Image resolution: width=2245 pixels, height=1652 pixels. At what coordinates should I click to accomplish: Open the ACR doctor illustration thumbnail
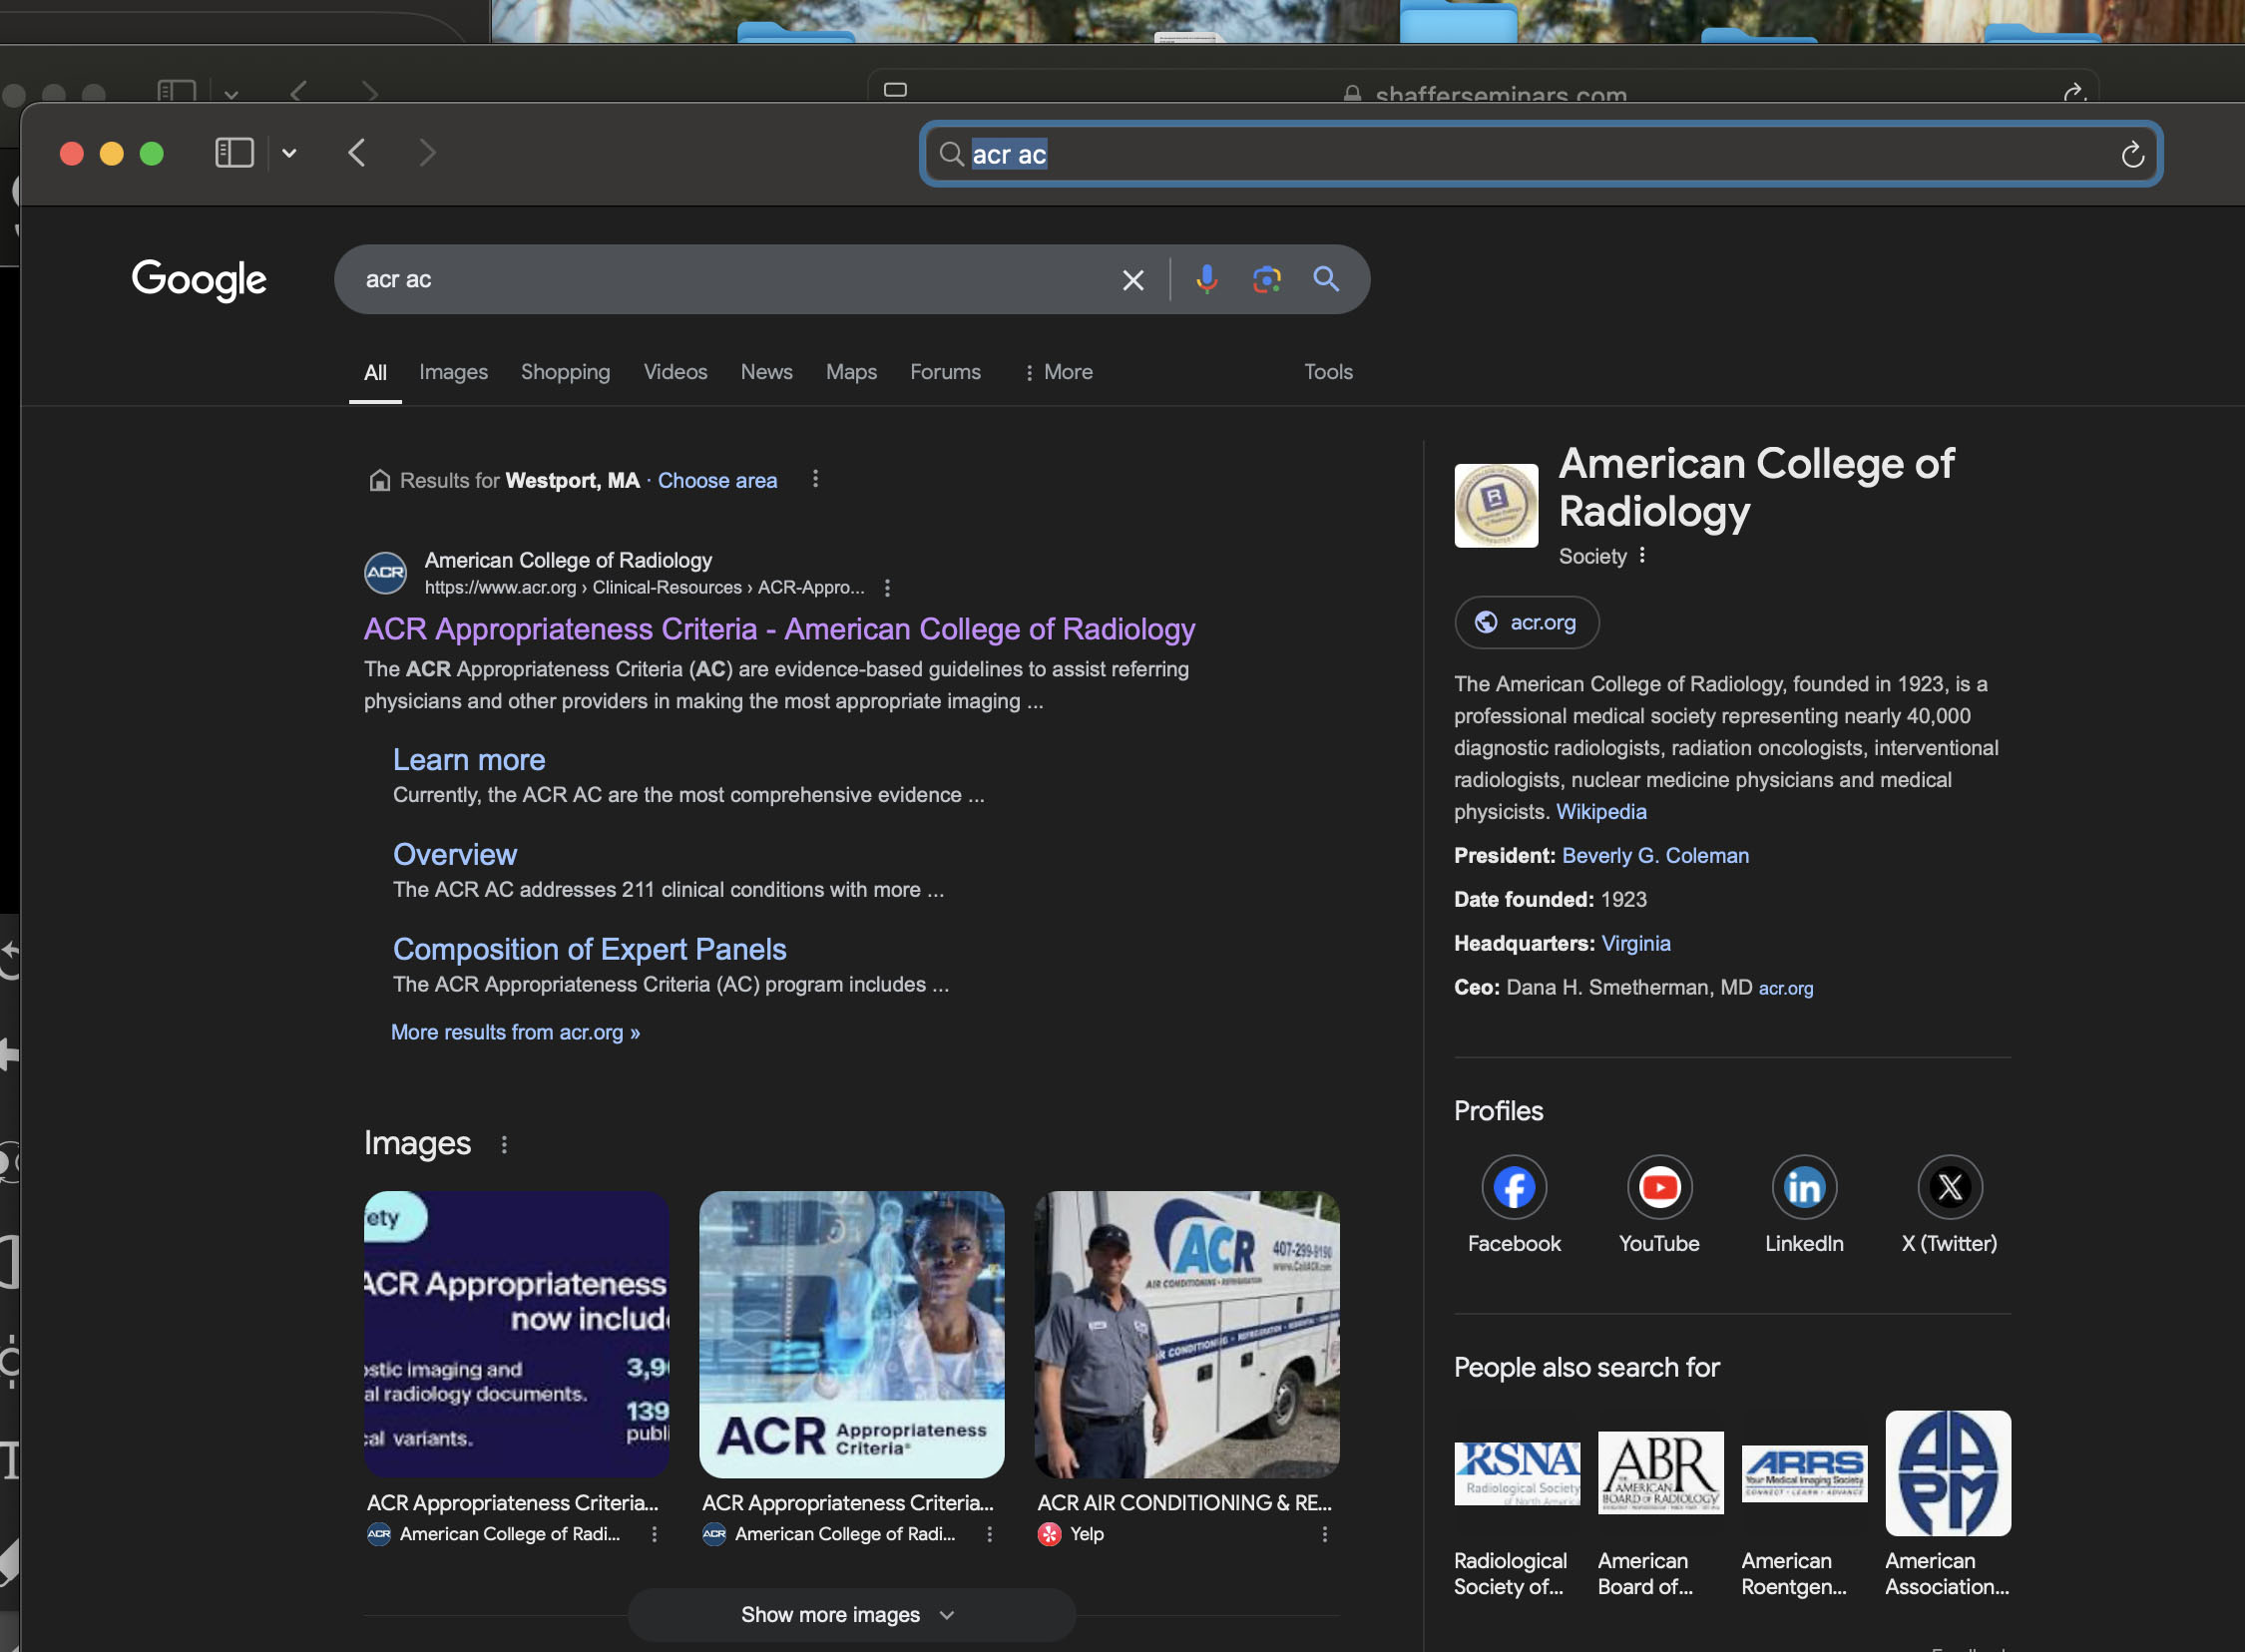pyautogui.click(x=851, y=1334)
